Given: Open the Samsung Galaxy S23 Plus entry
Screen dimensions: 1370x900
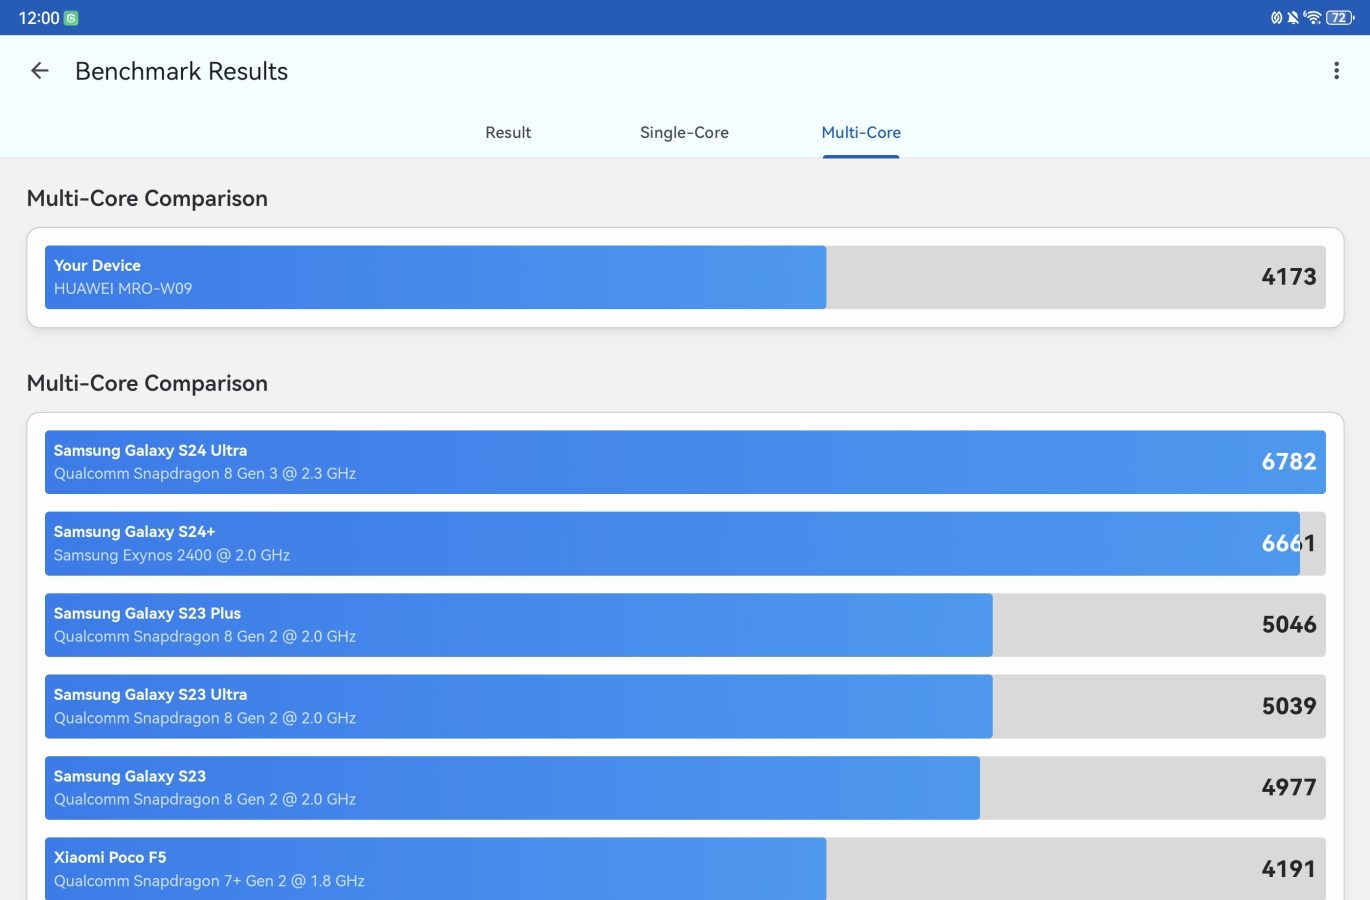Looking at the screenshot, I should 685,625.
